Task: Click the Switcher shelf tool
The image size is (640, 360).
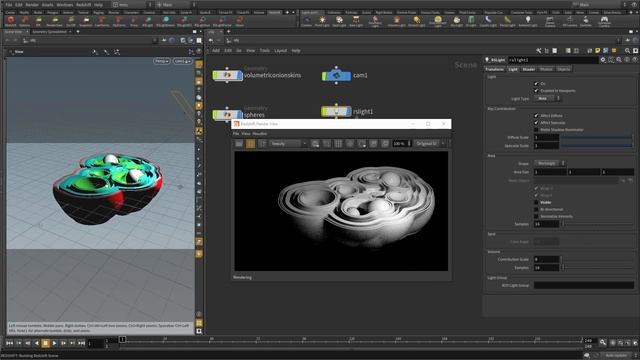Action: 586,21
